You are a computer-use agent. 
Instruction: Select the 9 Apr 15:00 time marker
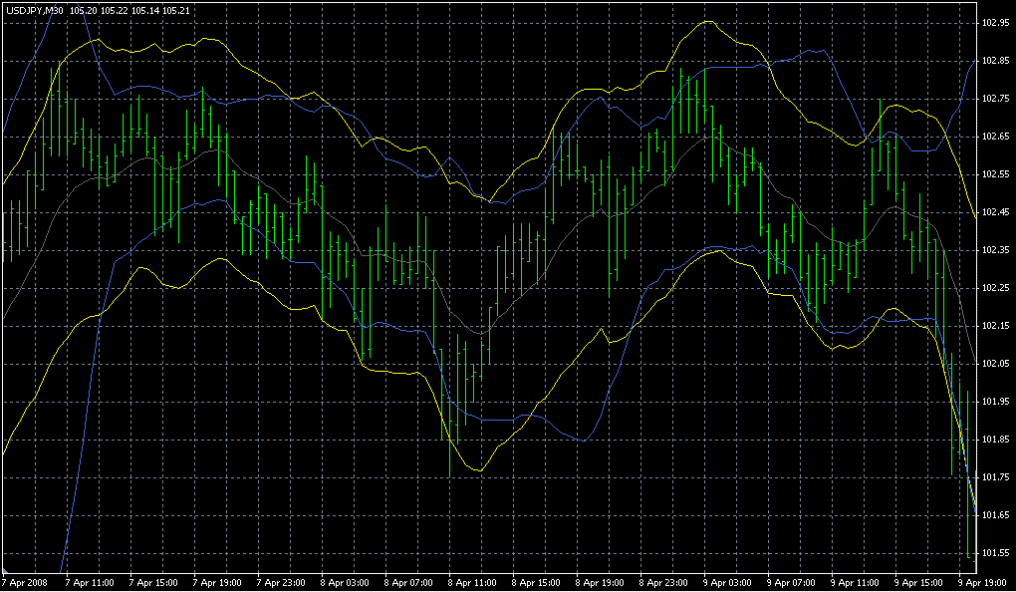[919, 582]
